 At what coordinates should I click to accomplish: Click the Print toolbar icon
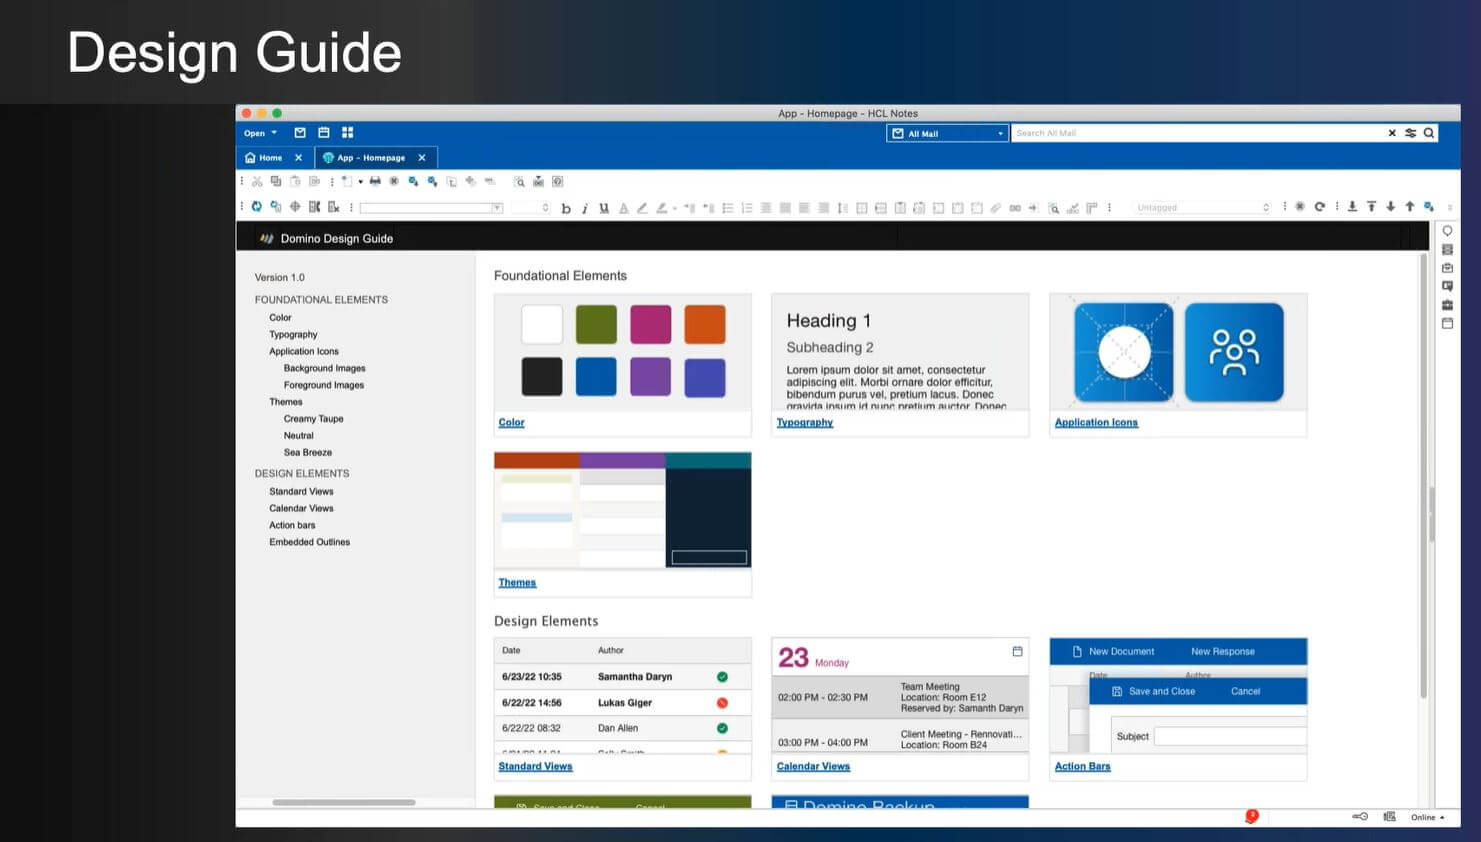(375, 182)
